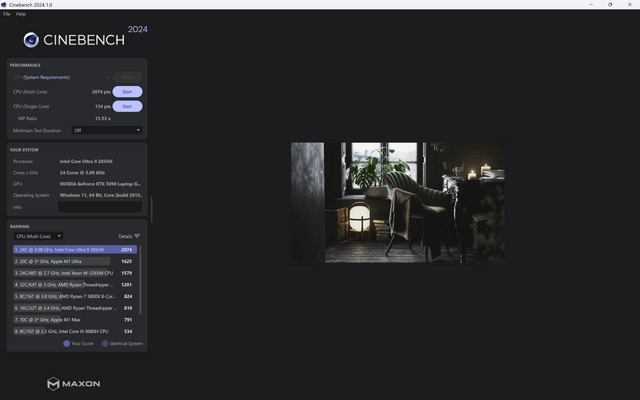Start the CPU Single Core test
640x400 pixels.
tap(127, 107)
